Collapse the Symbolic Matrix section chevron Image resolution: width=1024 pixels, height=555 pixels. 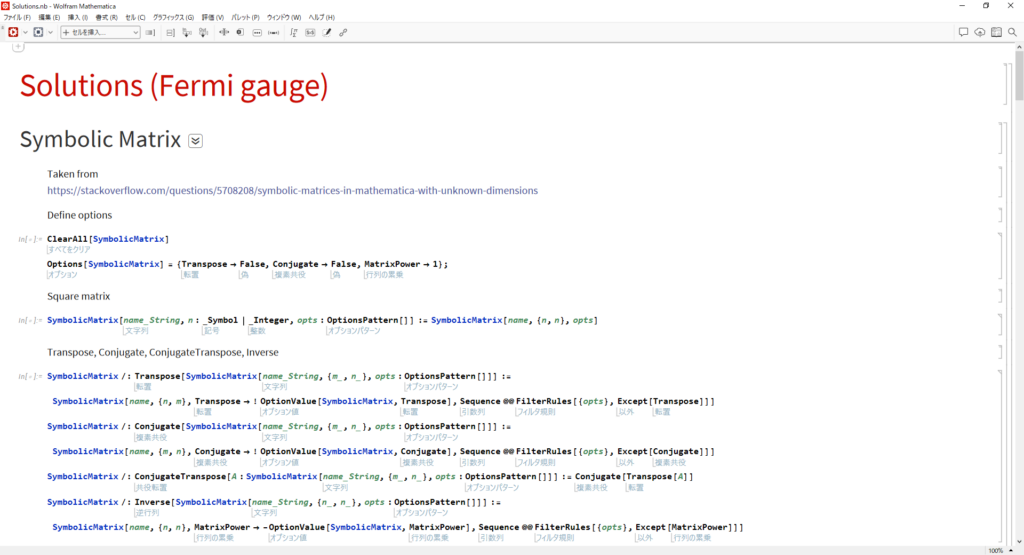(195, 141)
